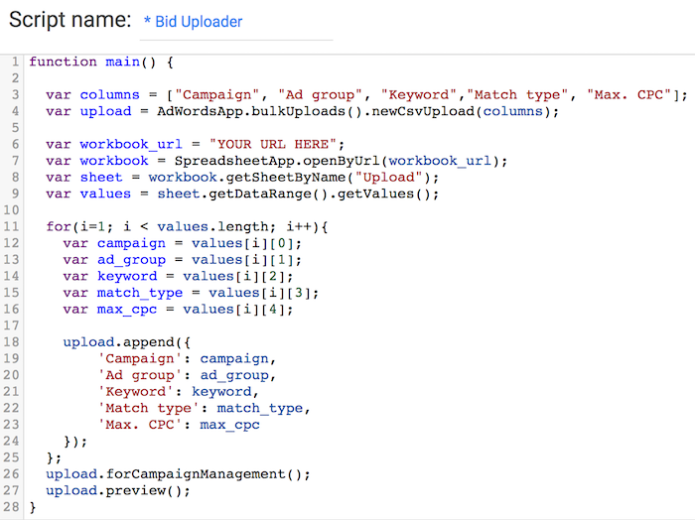Click the 'Ad group': ad_group property line
Image resolution: width=695 pixels, height=520 pixels.
pos(187,375)
